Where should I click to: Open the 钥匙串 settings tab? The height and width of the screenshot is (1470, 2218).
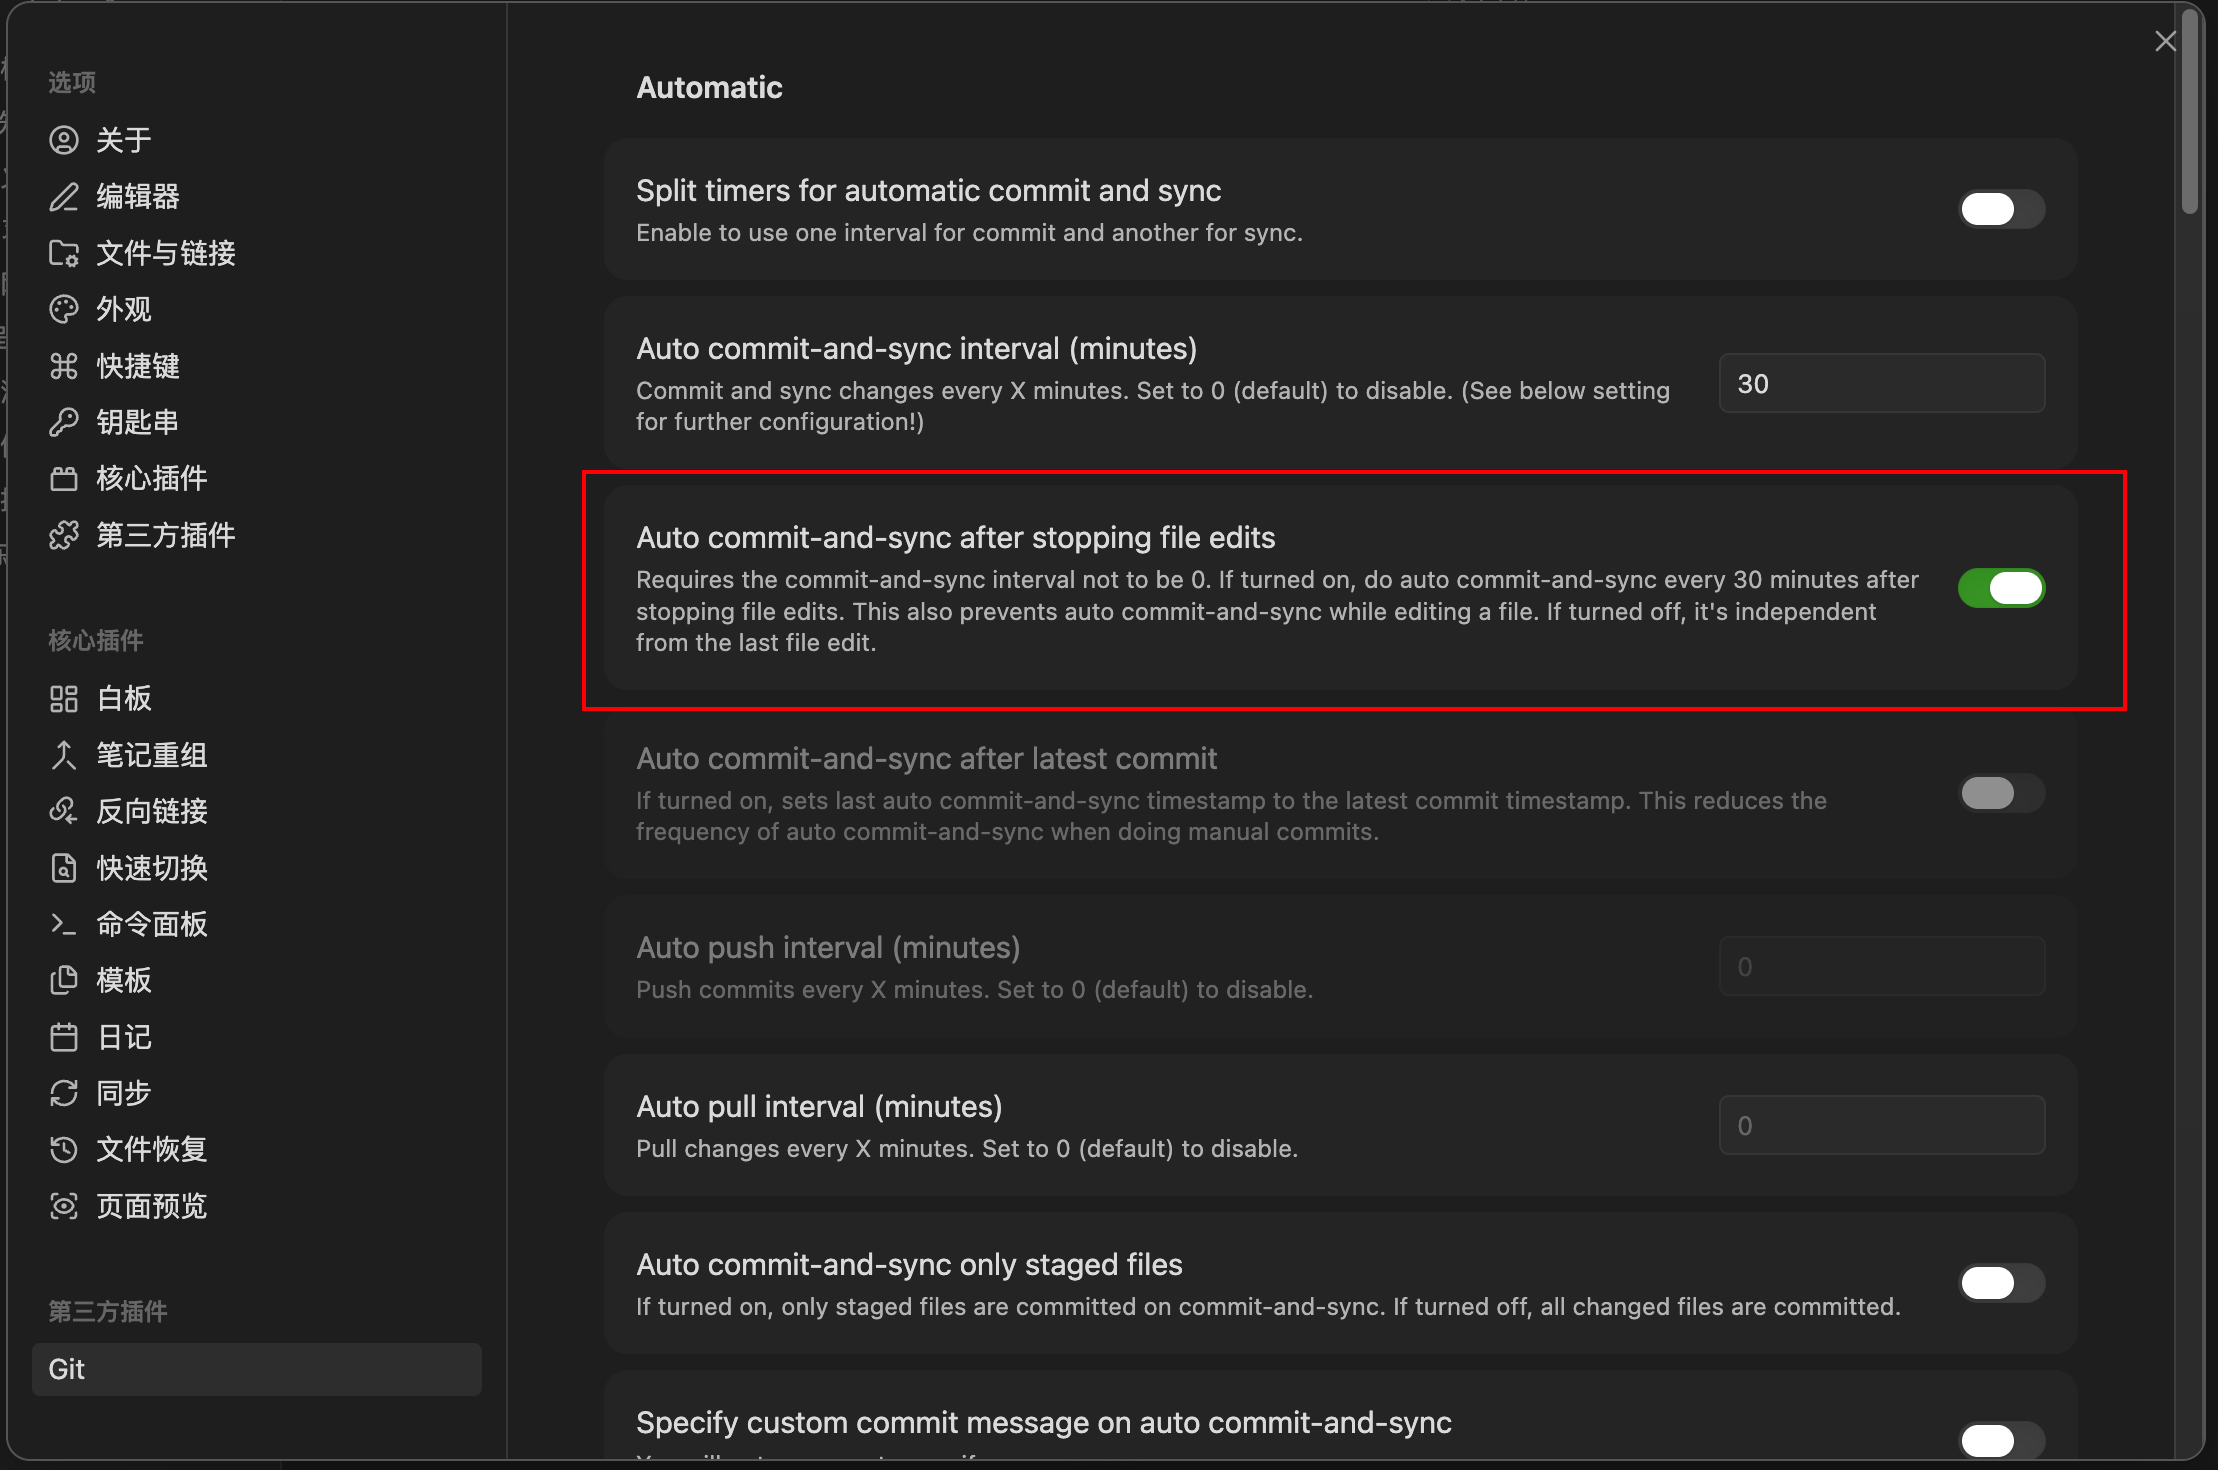click(x=257, y=422)
